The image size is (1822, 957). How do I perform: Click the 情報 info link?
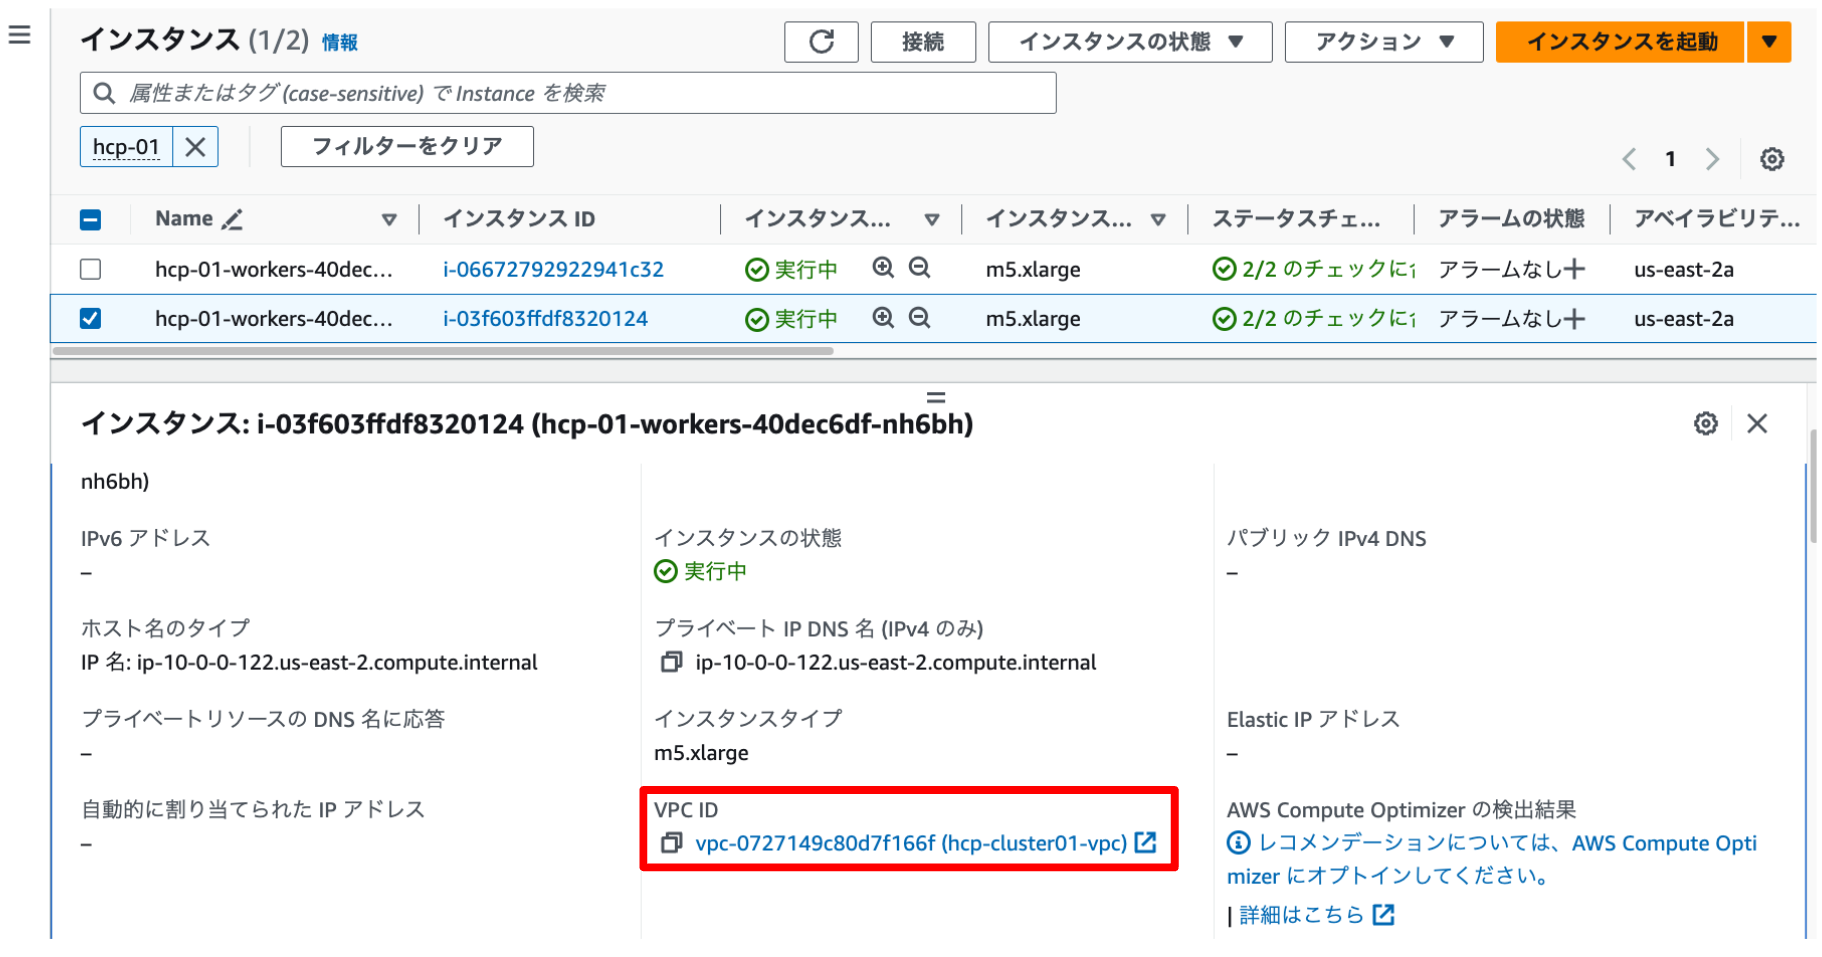pos(339,42)
